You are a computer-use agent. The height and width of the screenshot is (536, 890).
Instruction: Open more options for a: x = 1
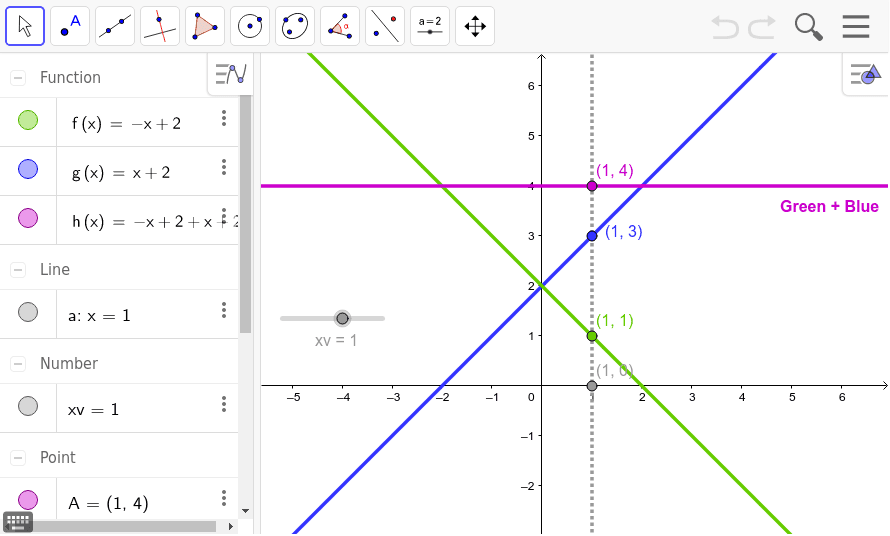(224, 310)
